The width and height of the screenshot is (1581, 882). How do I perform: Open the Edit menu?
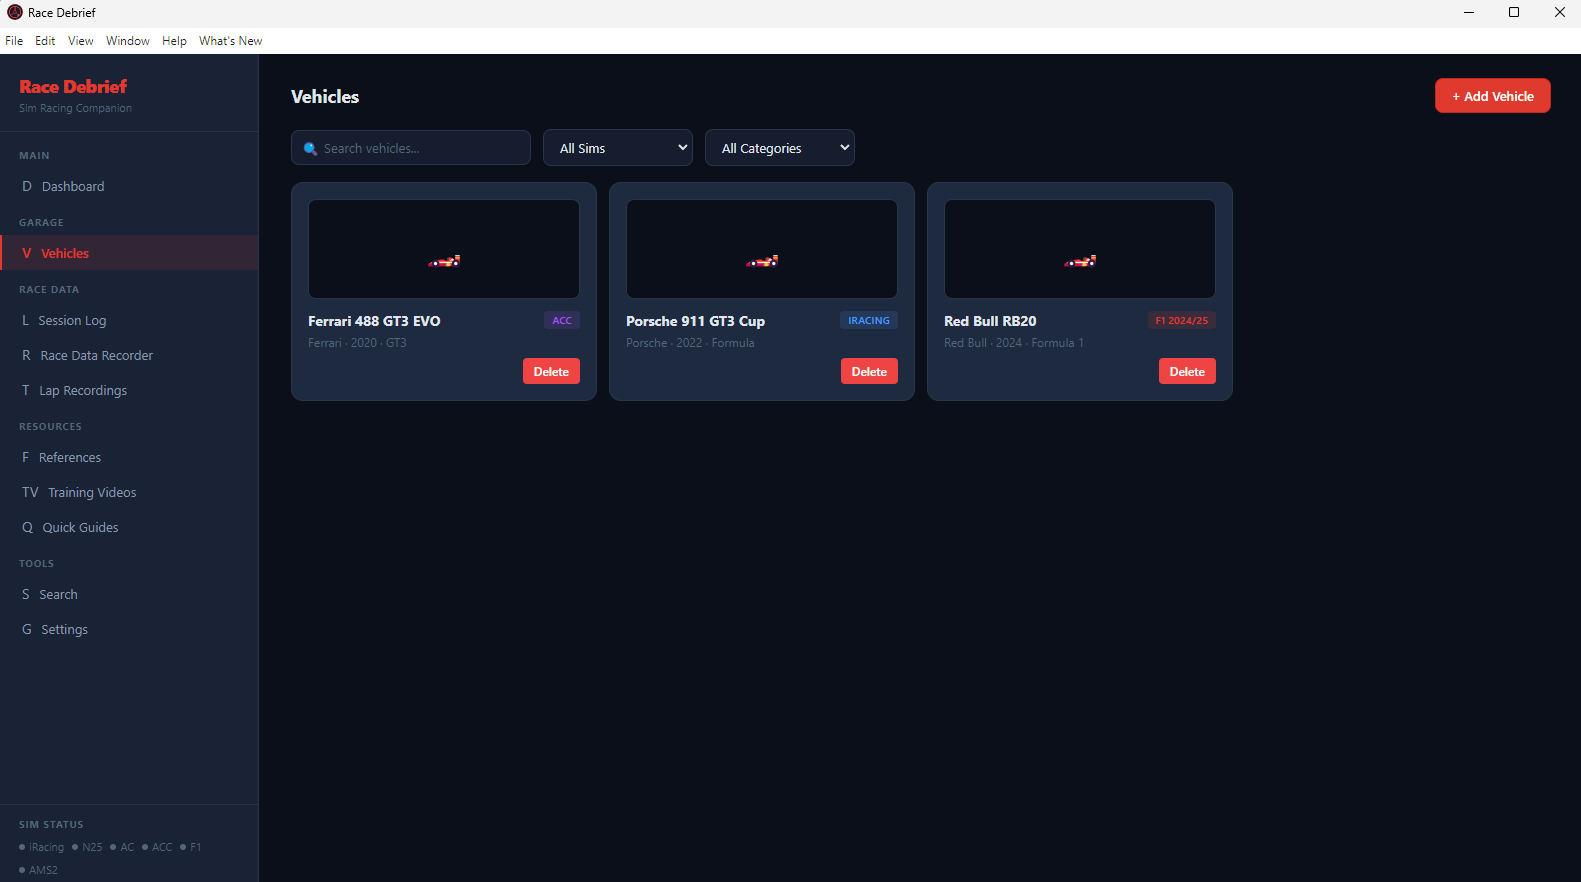click(x=45, y=41)
